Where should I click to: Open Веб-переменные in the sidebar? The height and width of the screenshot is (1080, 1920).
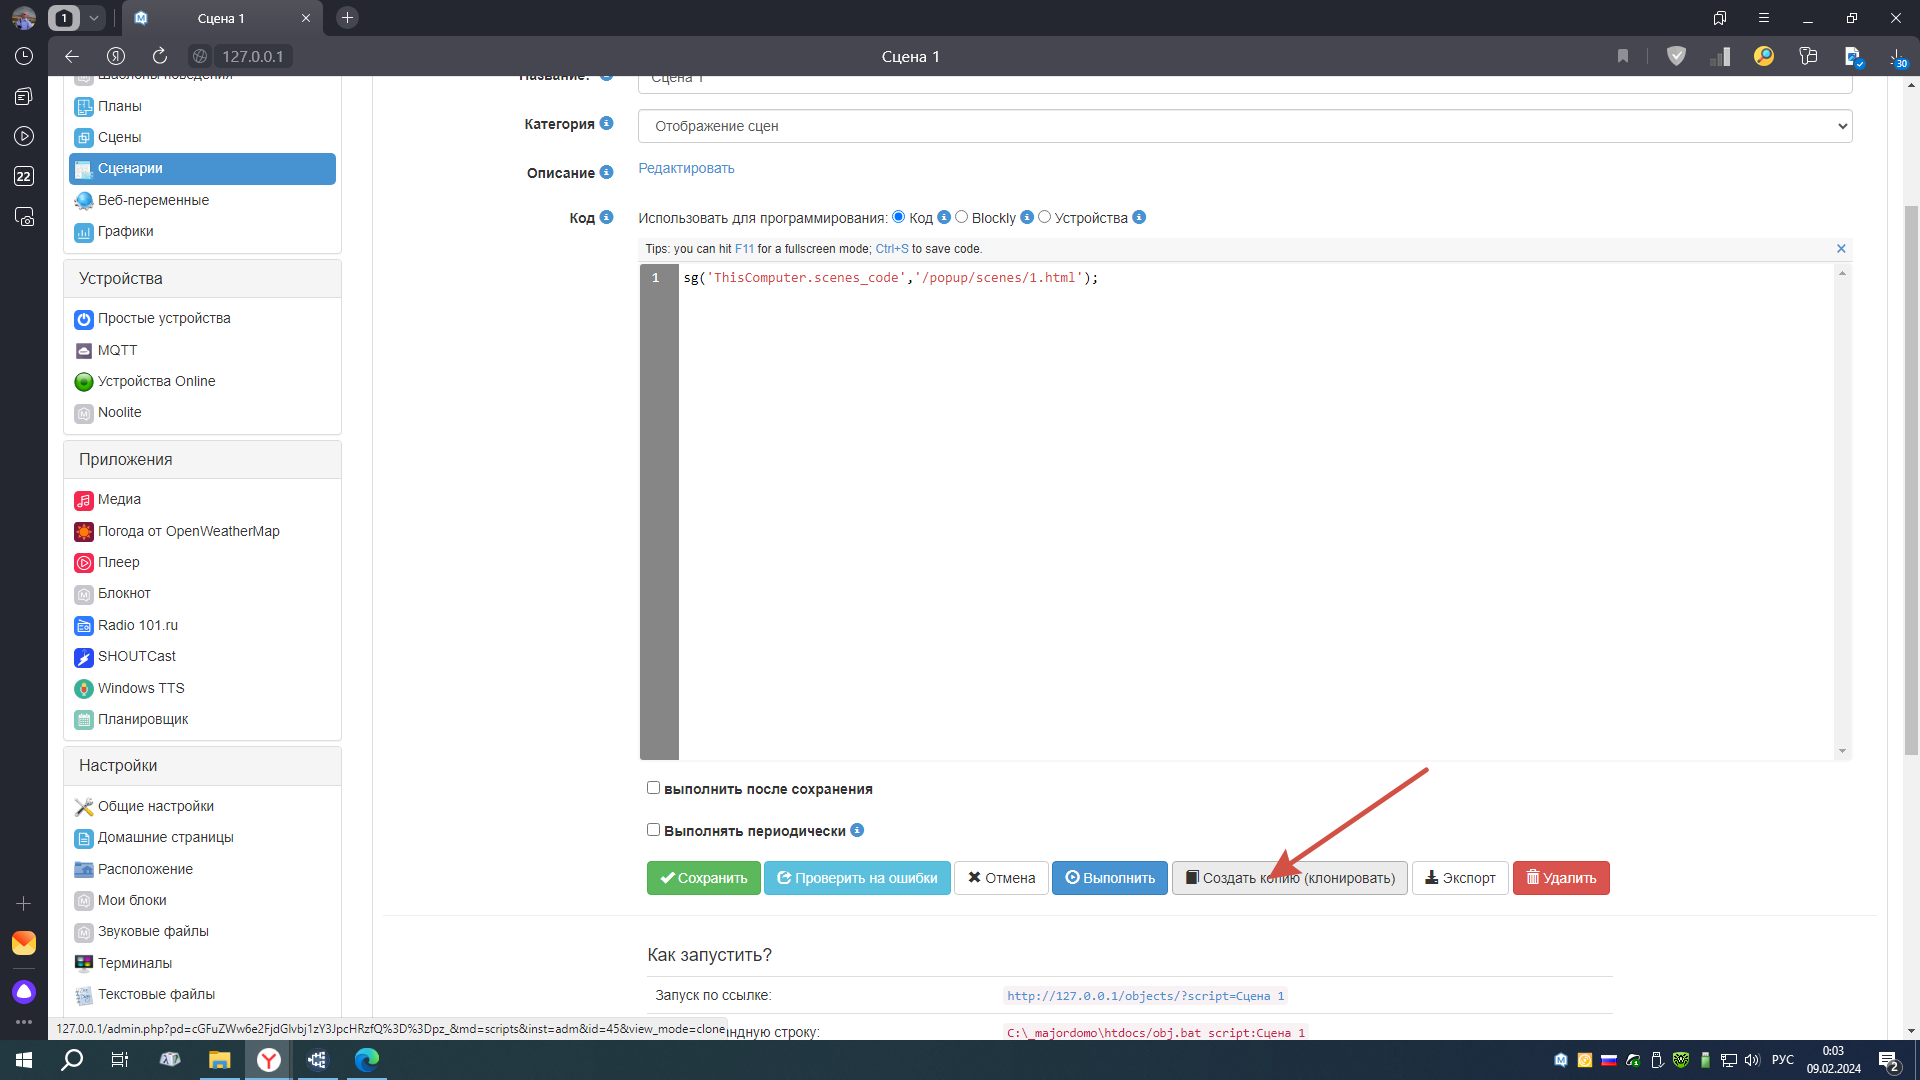153,200
